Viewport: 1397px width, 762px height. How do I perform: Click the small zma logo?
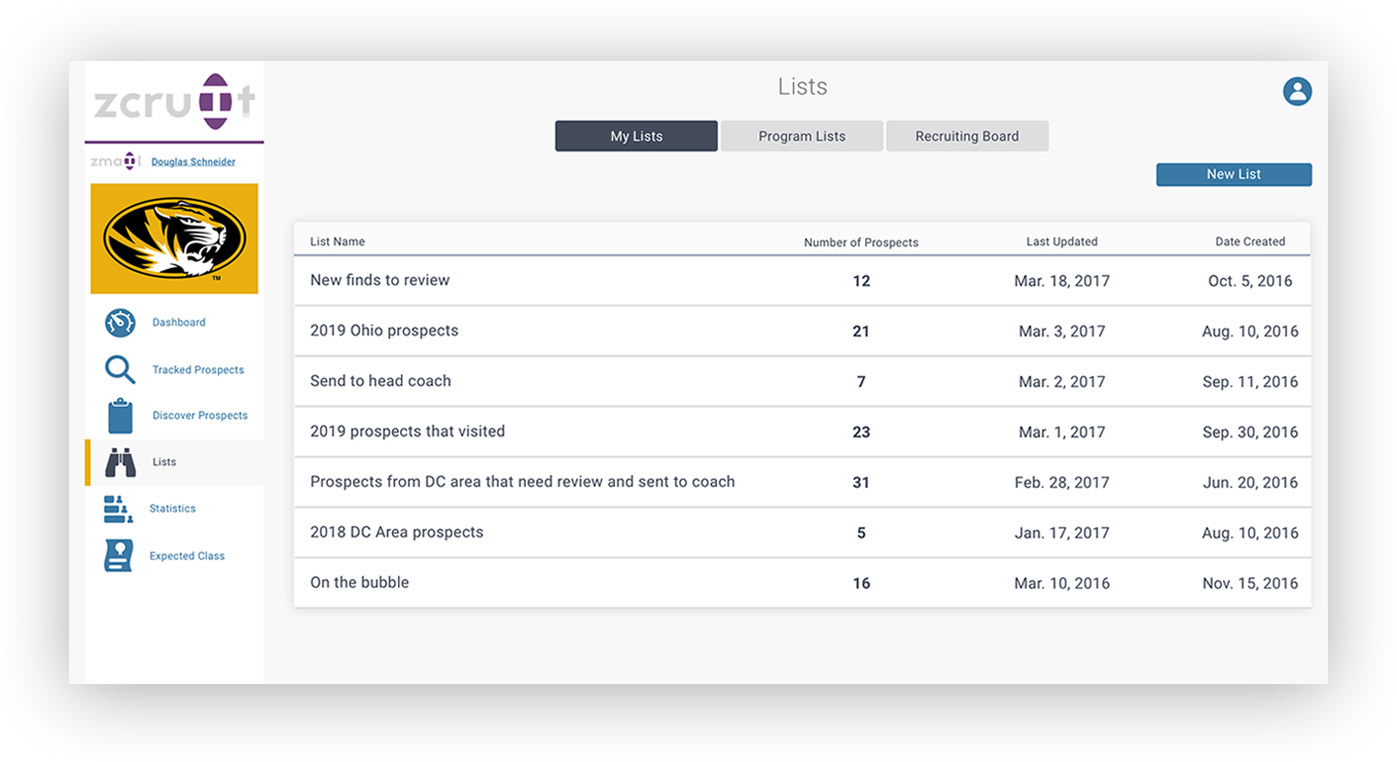tap(114, 161)
